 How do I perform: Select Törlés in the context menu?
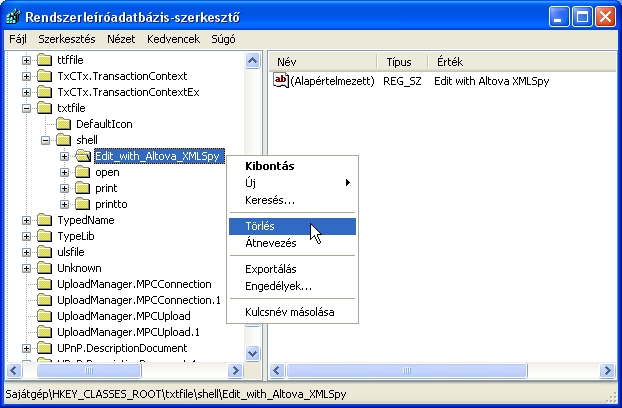tap(259, 226)
